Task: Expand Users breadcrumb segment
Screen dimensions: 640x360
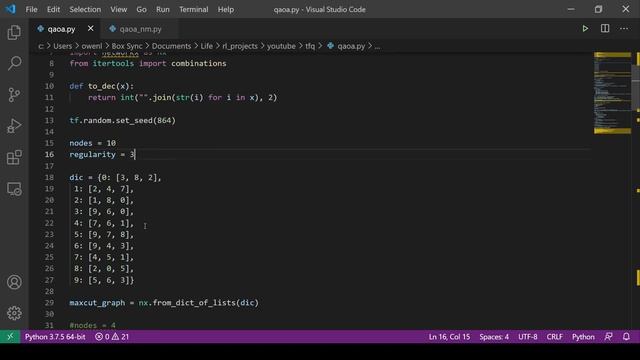Action: pyautogui.click(x=62, y=46)
